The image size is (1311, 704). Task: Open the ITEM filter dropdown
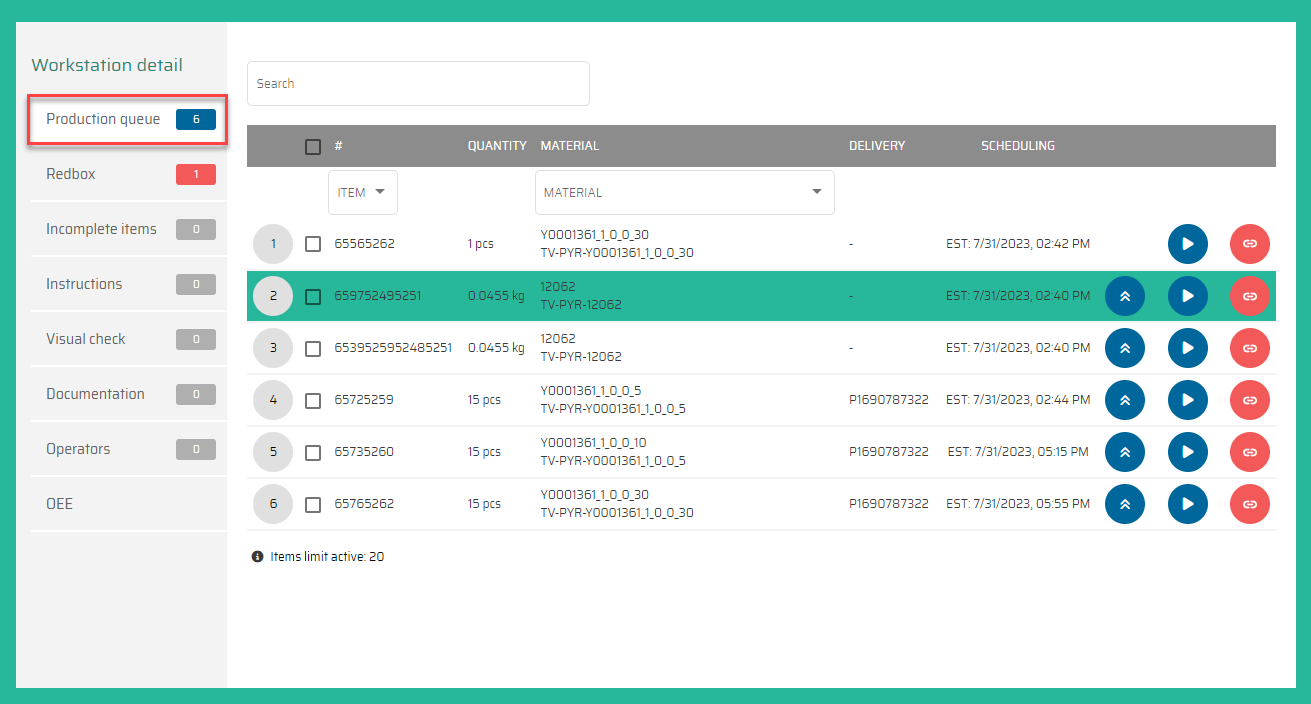tap(362, 193)
